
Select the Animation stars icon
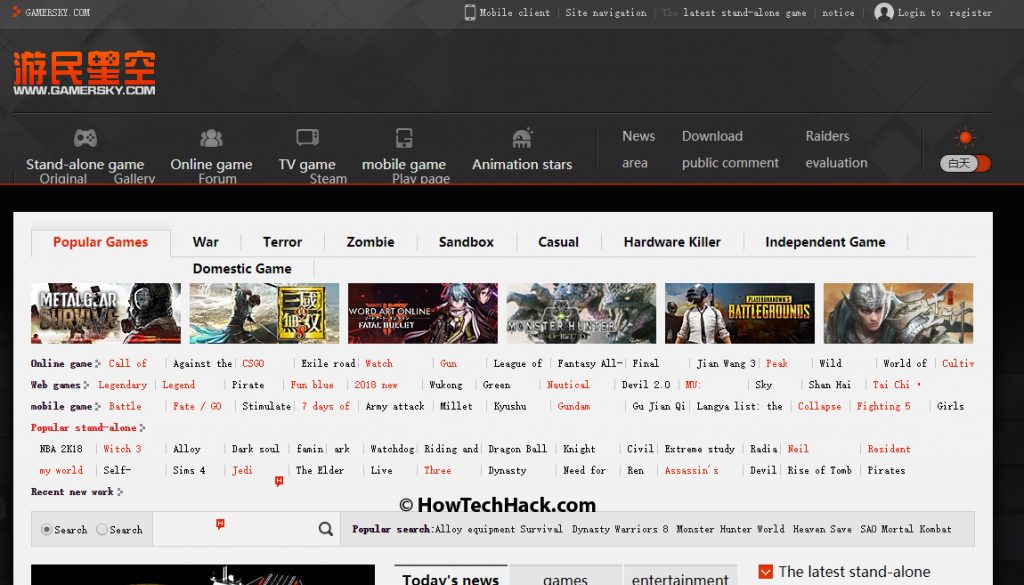click(521, 136)
